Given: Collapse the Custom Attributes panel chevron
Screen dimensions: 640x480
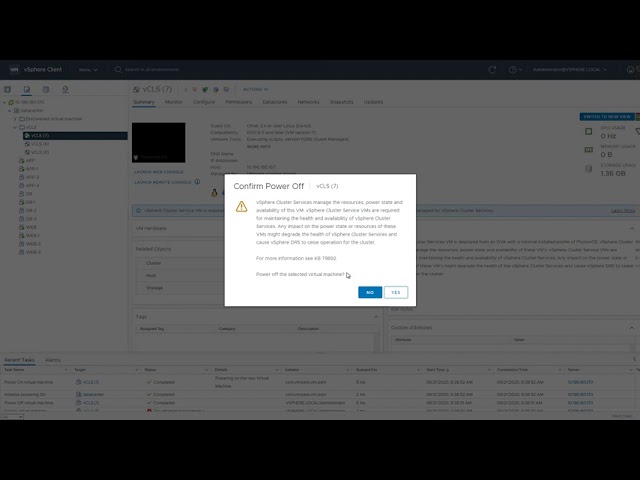Looking at the screenshot, I should (x=631, y=328).
